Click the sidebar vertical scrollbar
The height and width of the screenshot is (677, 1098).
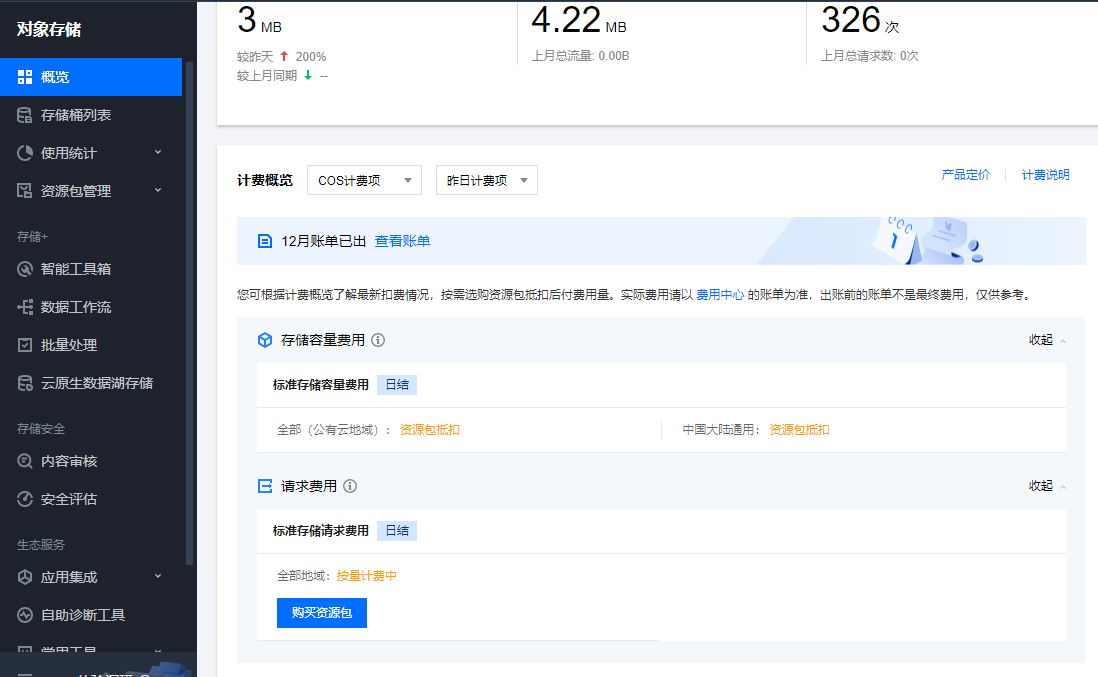(189, 300)
